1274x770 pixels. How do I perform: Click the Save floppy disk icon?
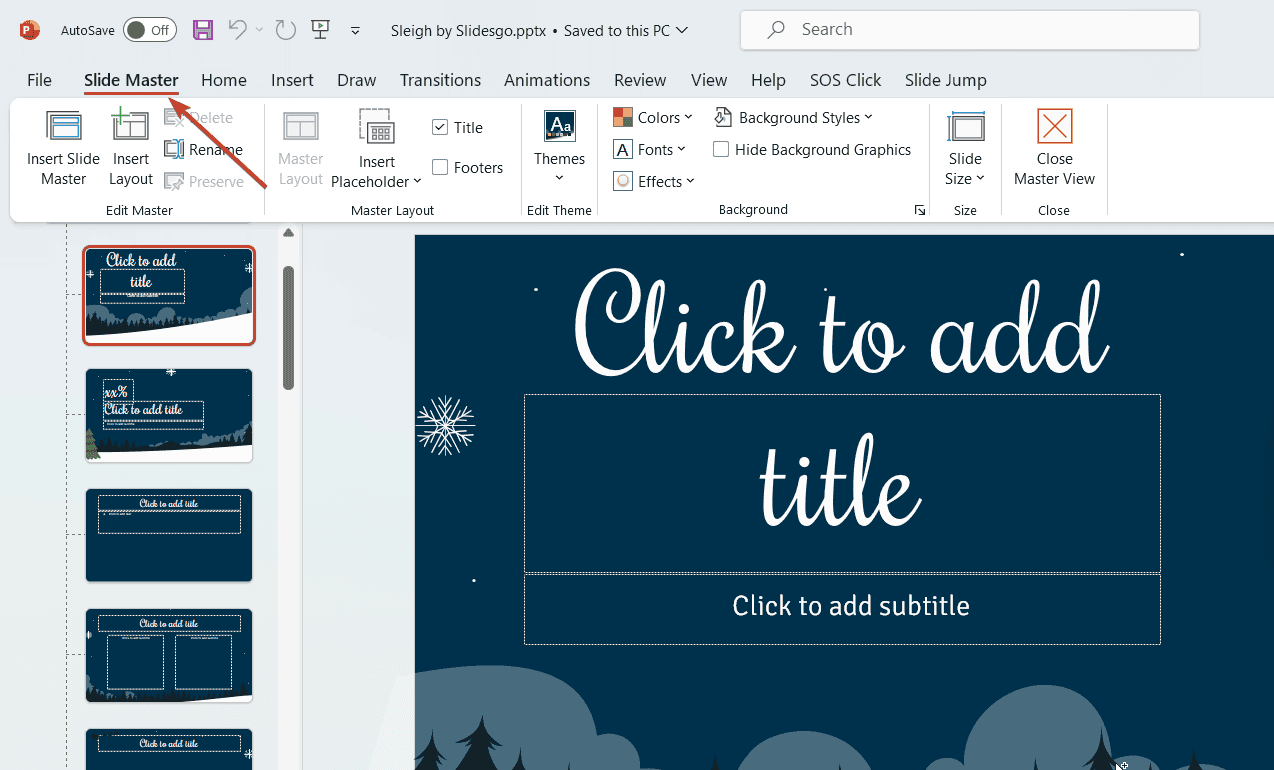pos(203,30)
